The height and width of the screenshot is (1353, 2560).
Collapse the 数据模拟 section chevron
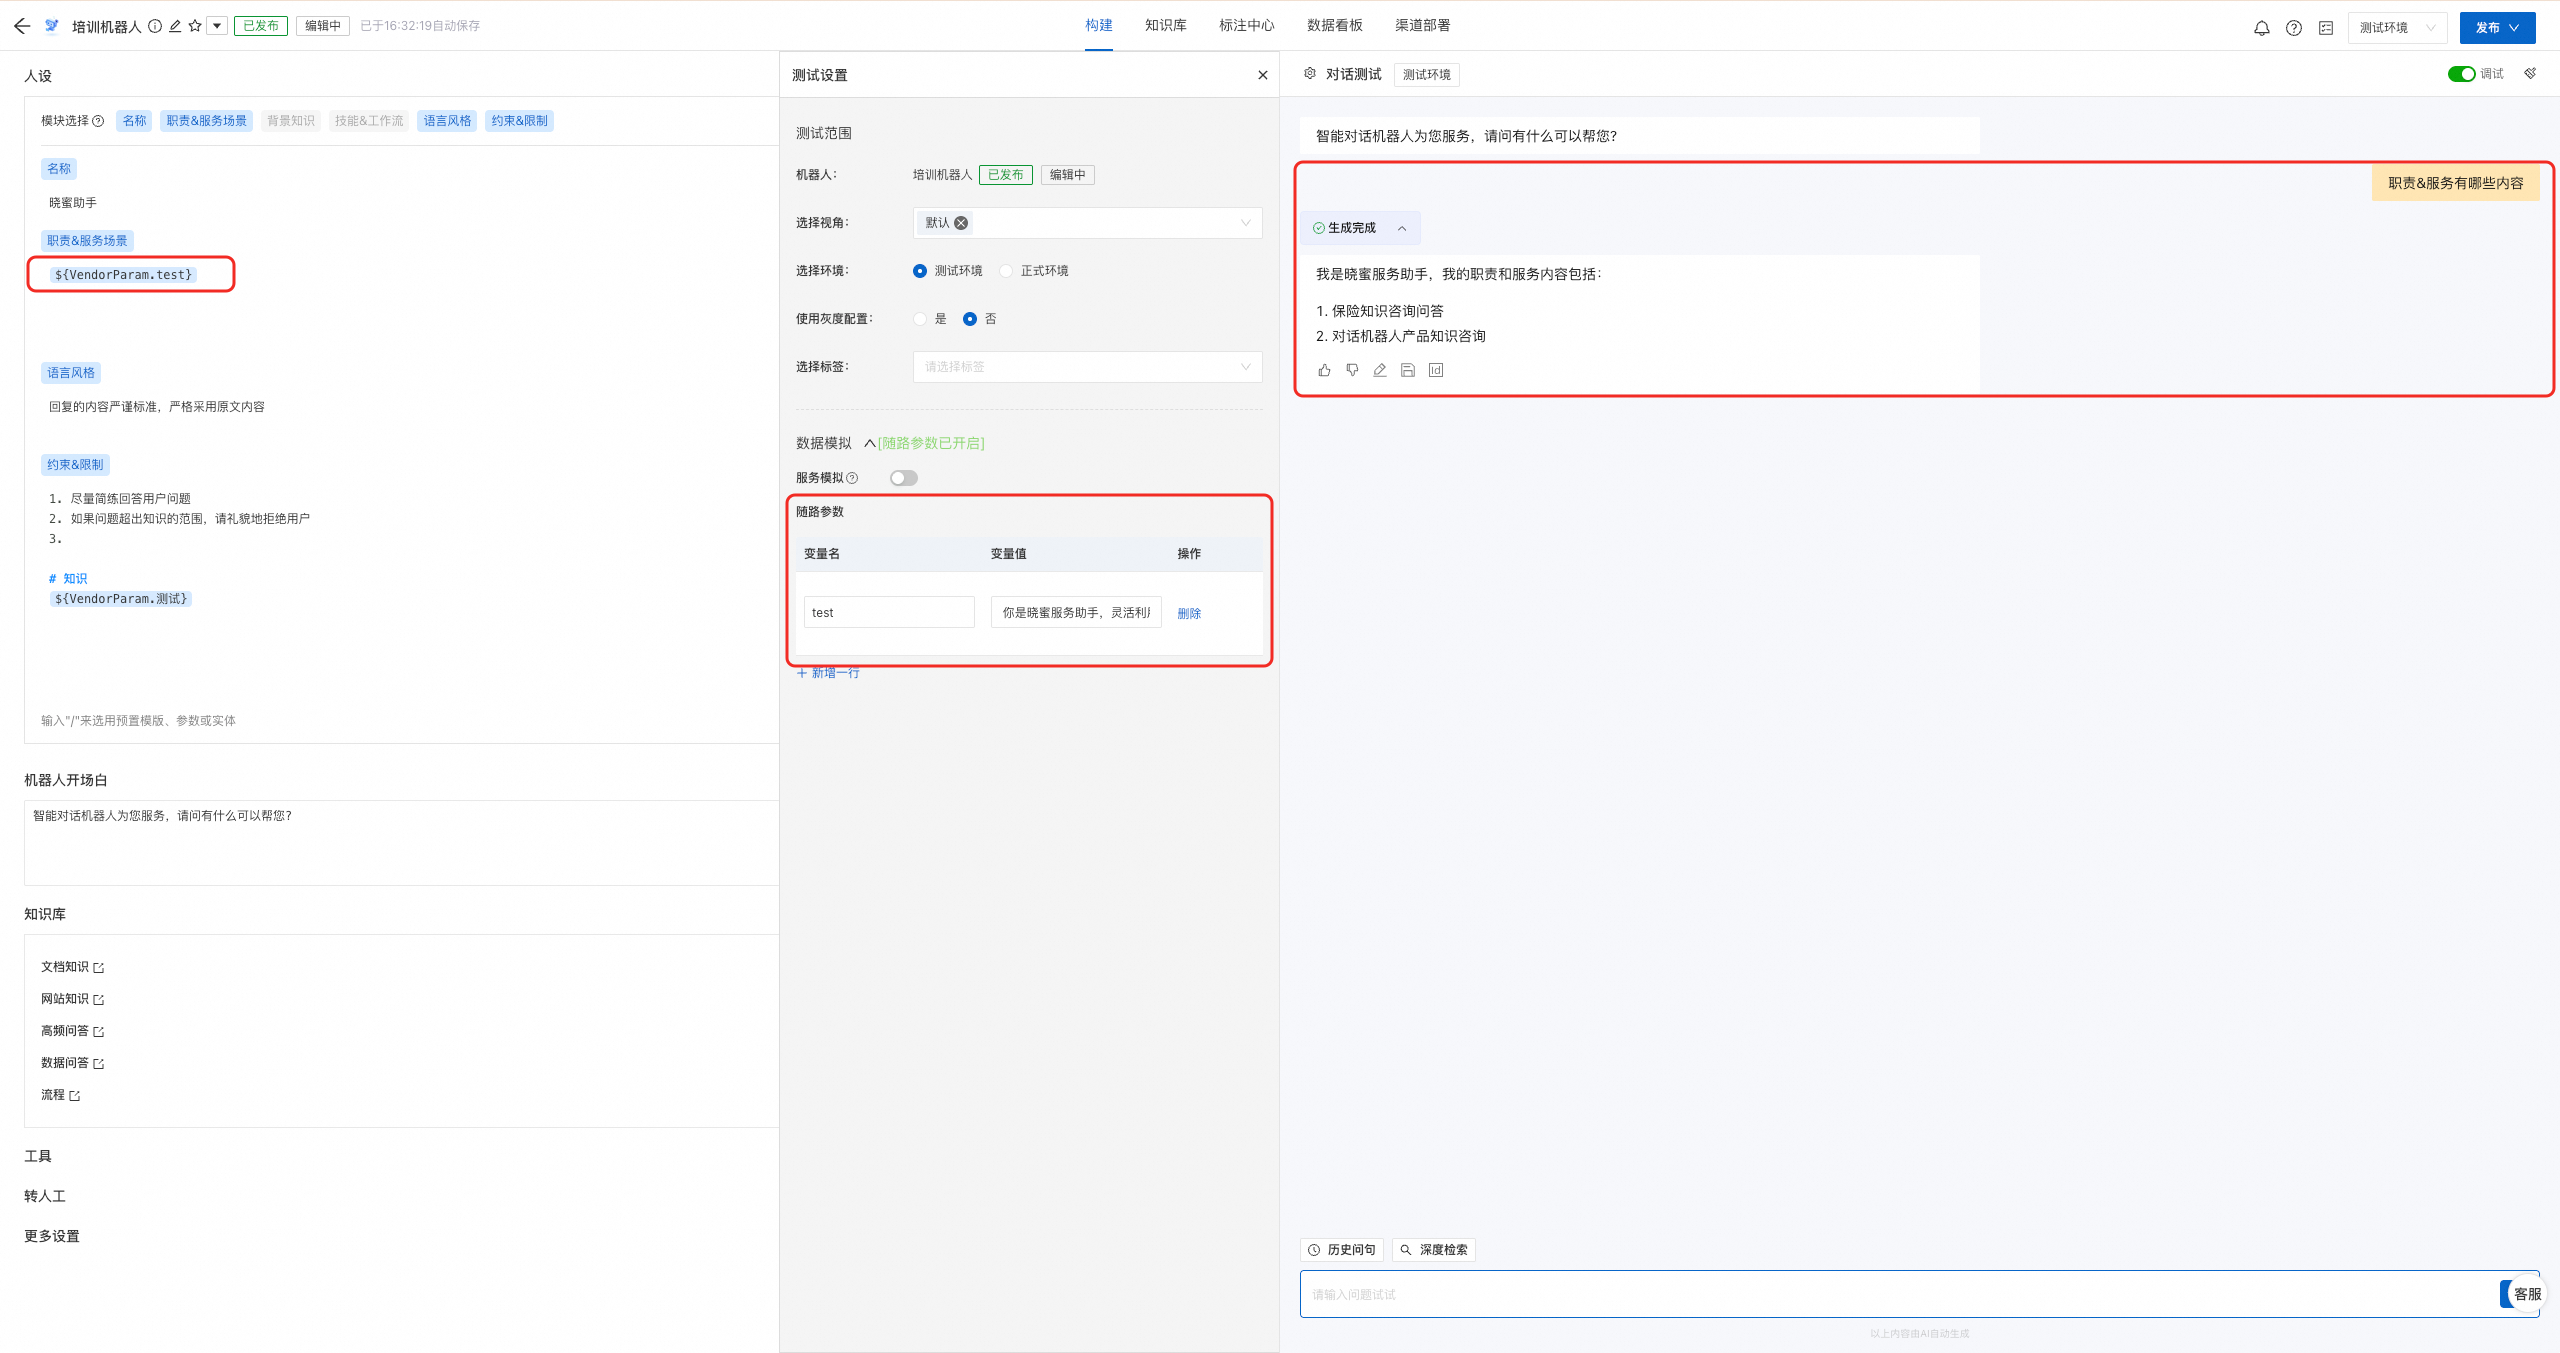pos(870,443)
